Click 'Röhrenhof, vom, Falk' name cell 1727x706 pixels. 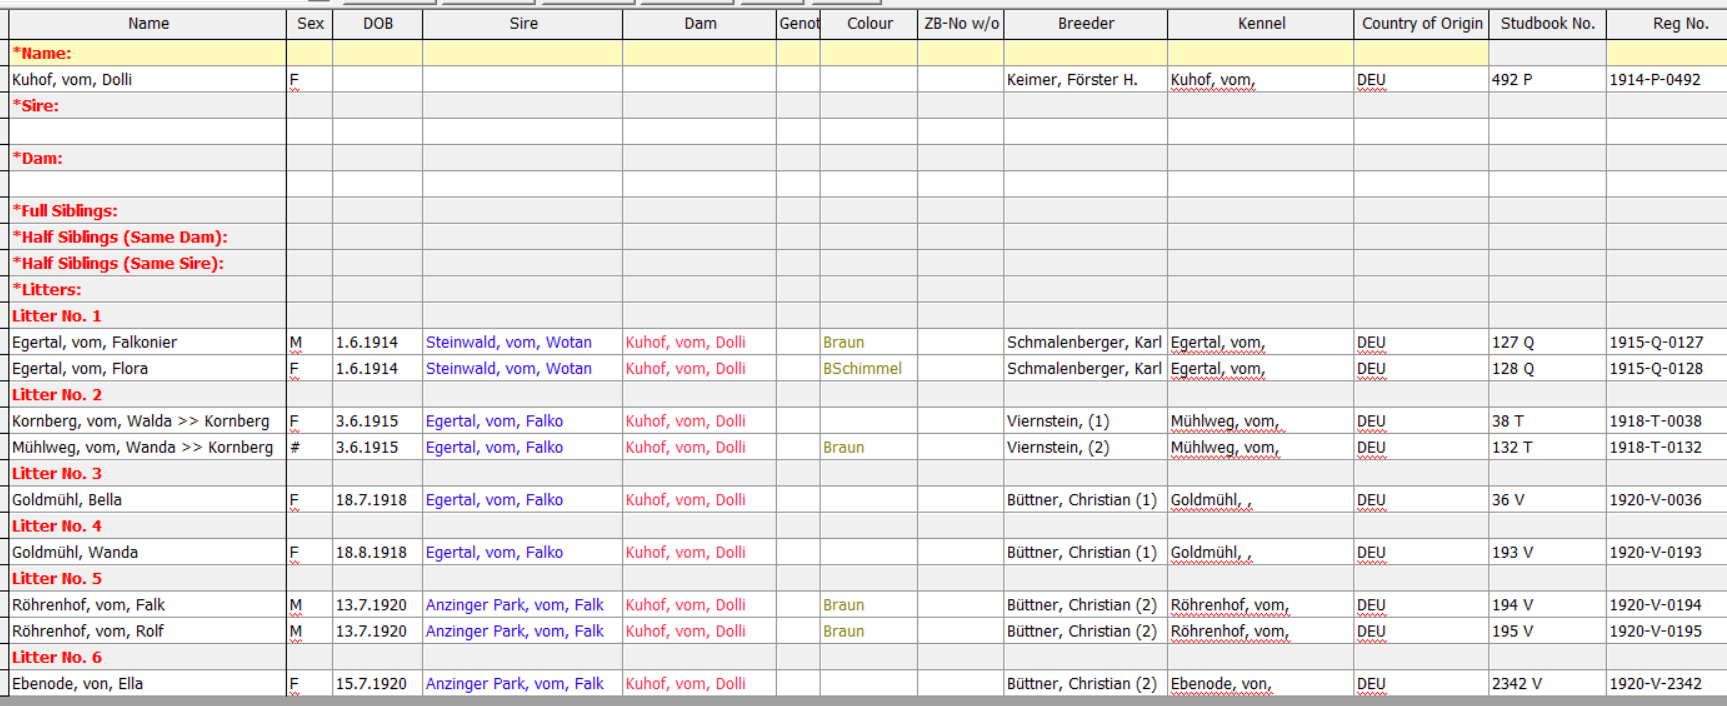click(148, 605)
